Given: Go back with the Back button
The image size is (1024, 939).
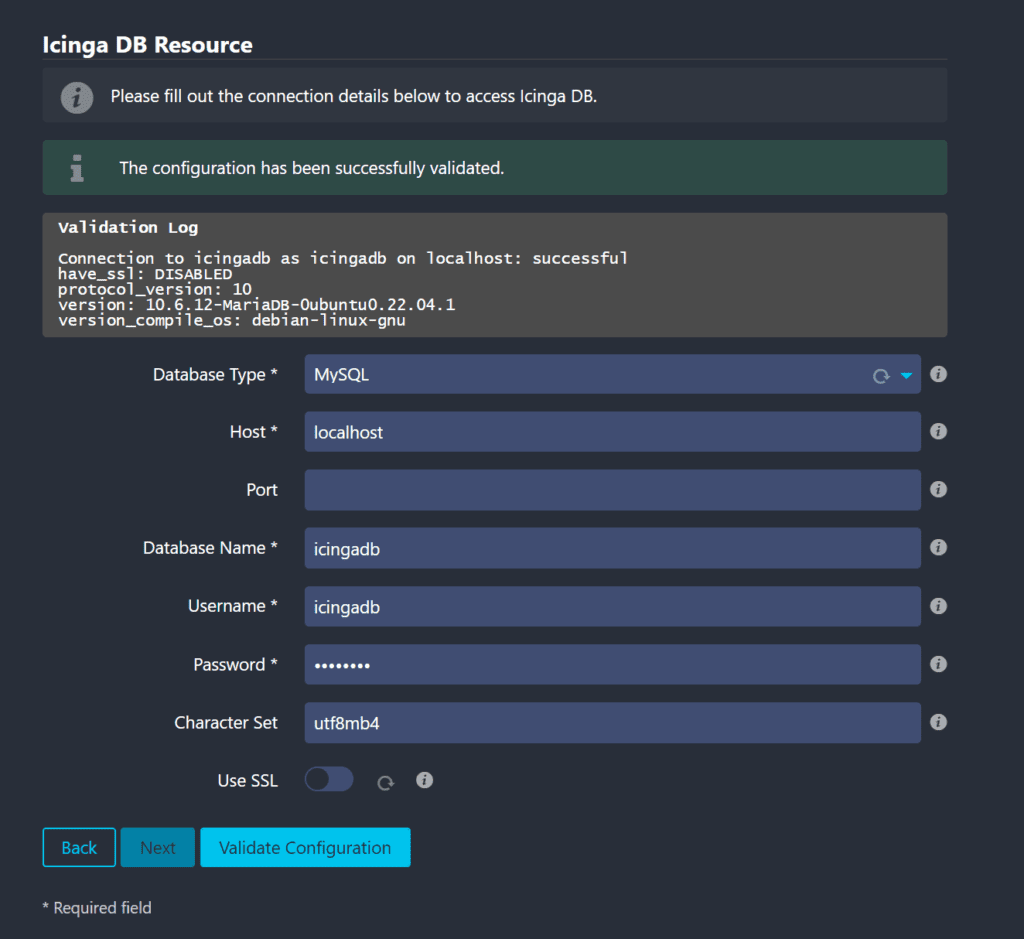Looking at the screenshot, I should (79, 847).
